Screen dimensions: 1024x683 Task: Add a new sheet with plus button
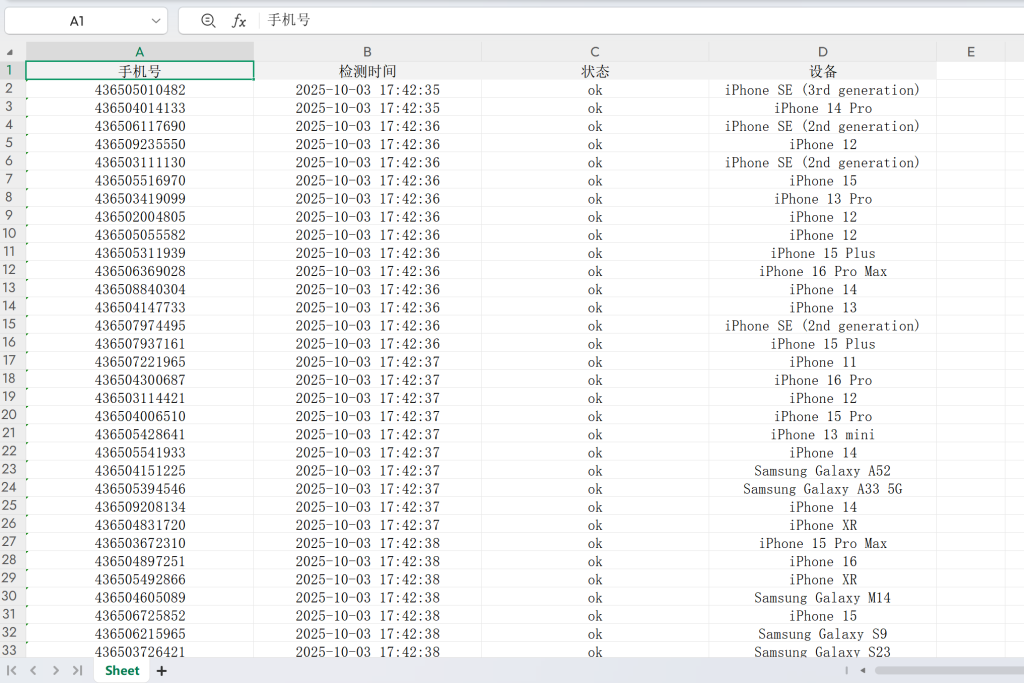point(161,671)
